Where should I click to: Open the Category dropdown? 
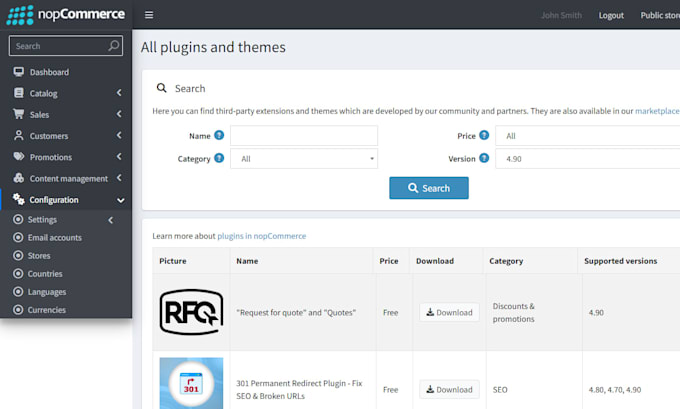coord(304,159)
